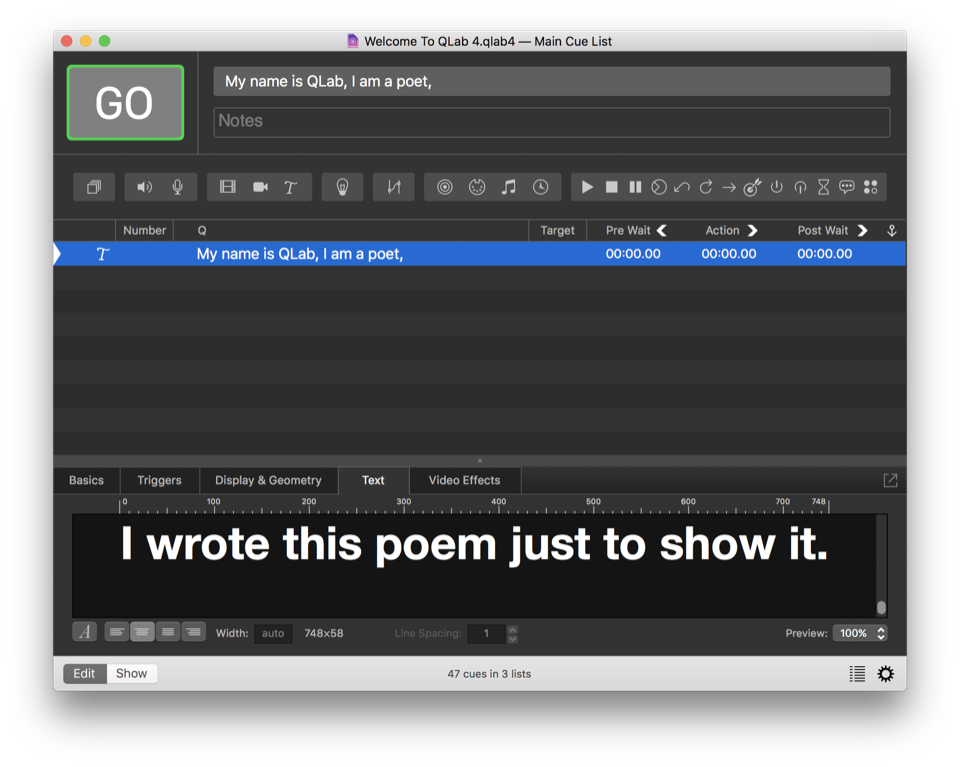Open the Preview zoom percentage dropdown
Viewport: 960px width, 767px height.
tap(859, 633)
